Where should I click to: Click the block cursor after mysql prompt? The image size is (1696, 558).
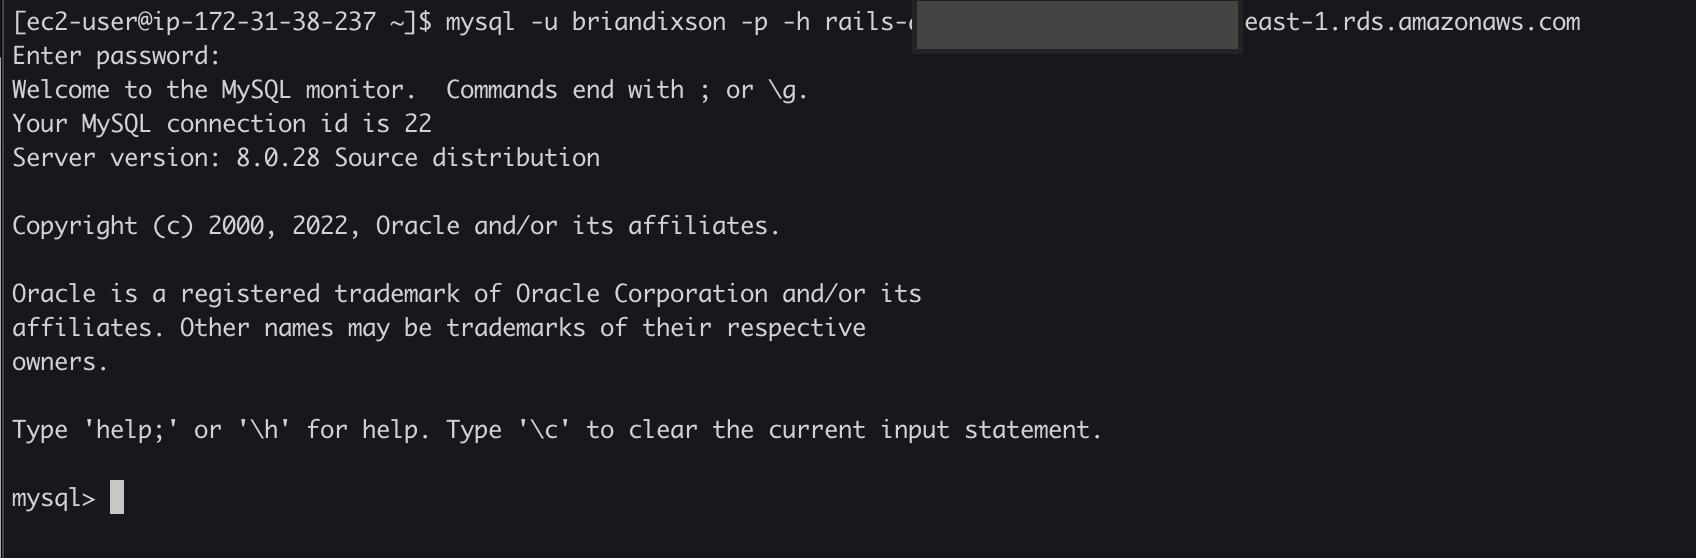[117, 498]
